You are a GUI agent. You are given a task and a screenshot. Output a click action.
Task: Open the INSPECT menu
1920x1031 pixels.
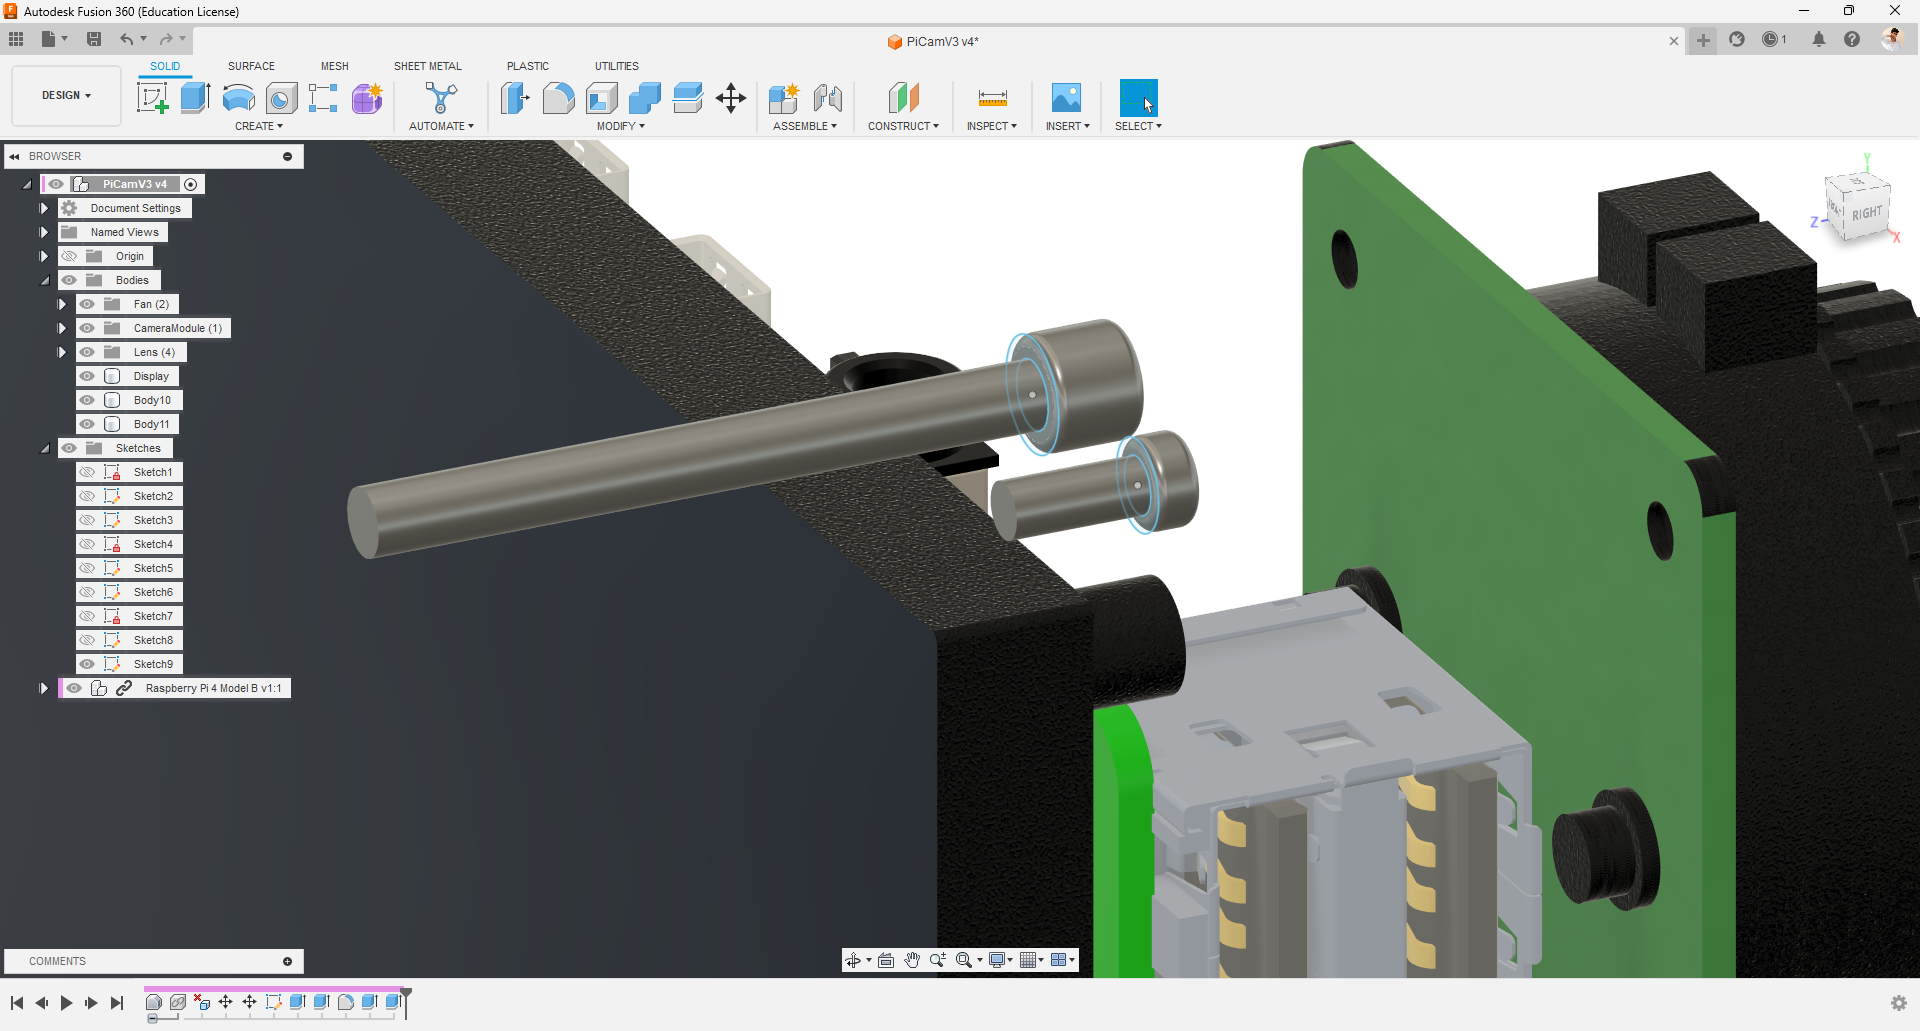992,126
